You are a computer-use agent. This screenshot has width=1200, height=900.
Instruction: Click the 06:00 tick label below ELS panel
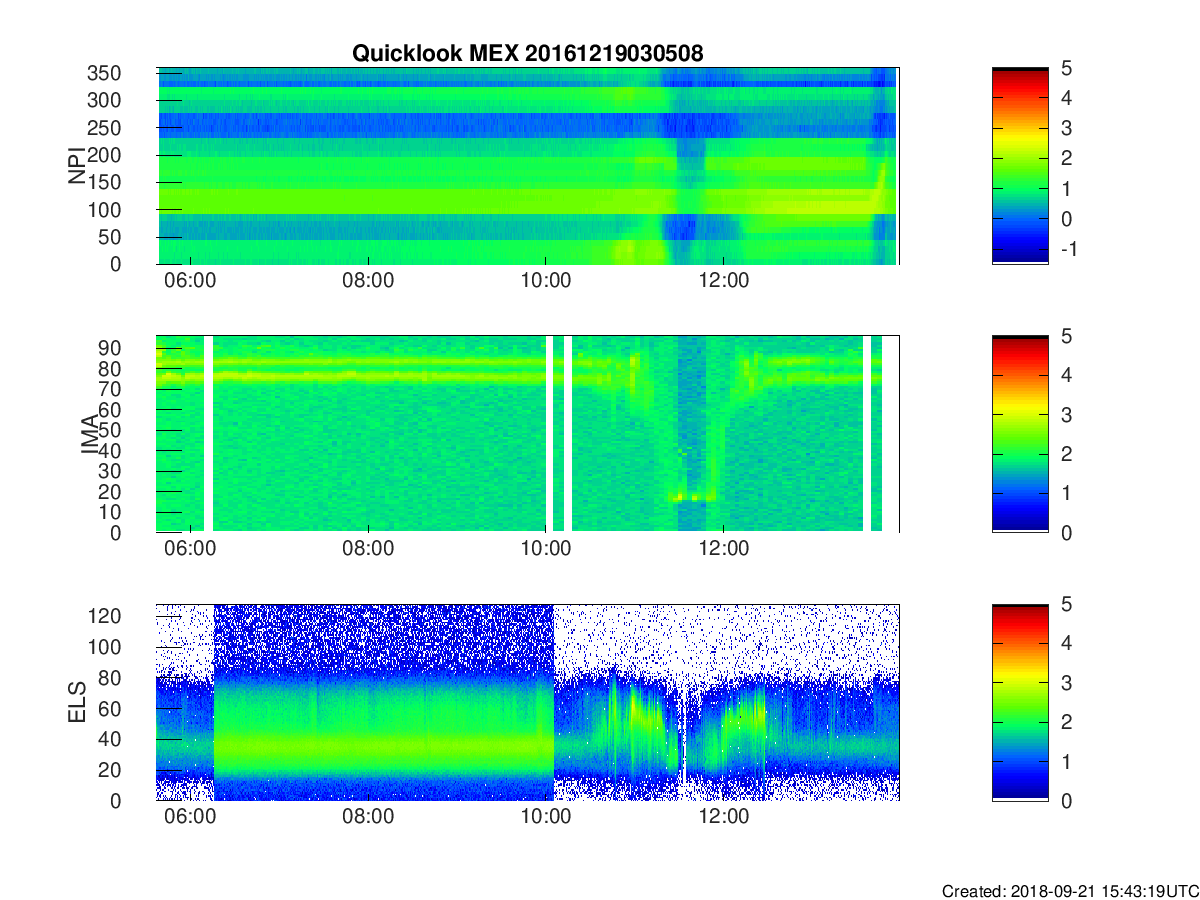pyautogui.click(x=191, y=817)
